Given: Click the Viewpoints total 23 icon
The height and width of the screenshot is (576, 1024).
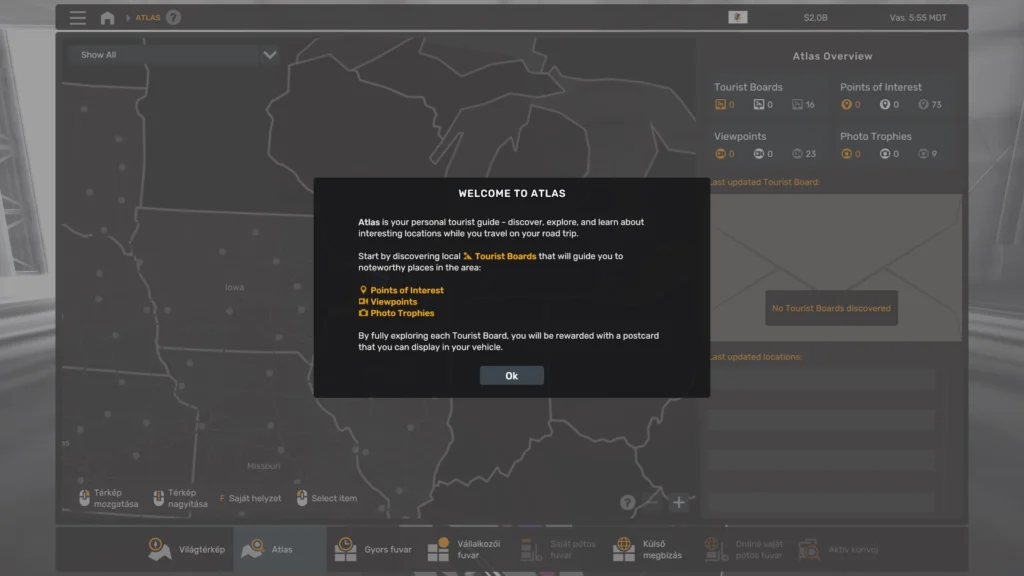Looking at the screenshot, I should (x=797, y=154).
